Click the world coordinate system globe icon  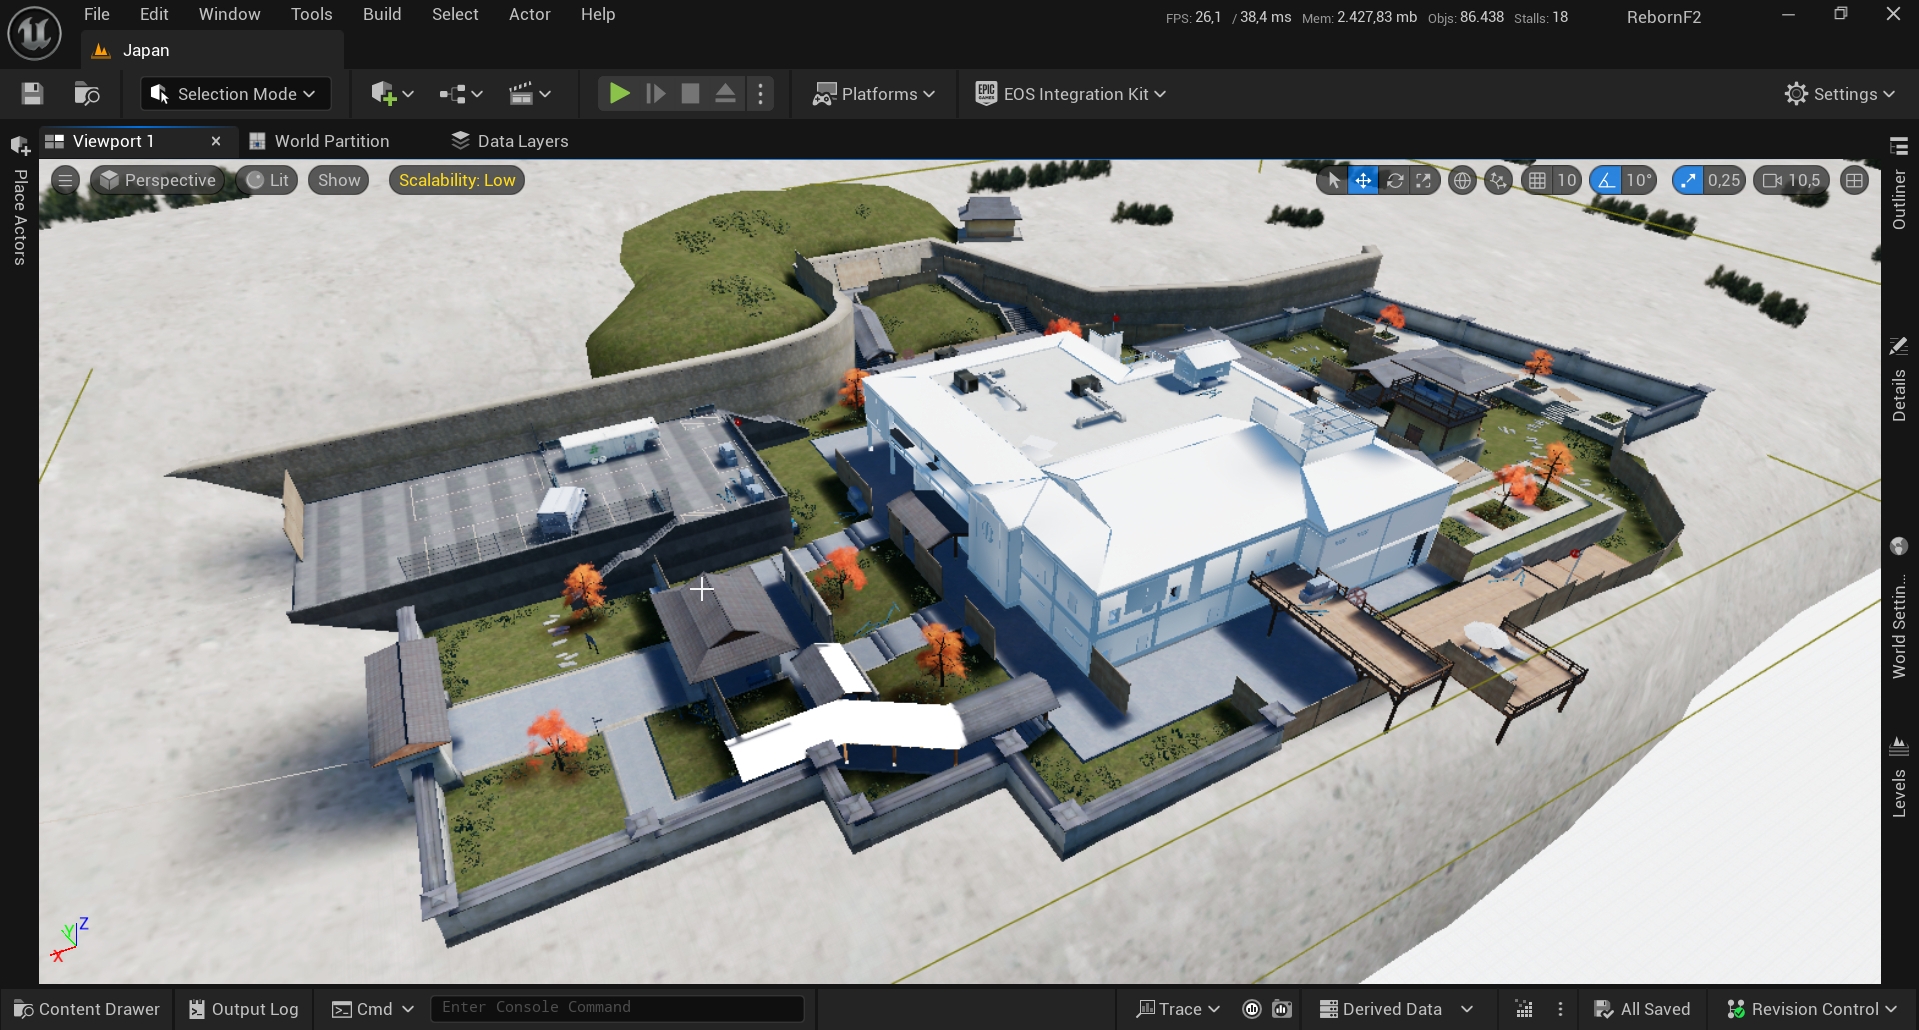click(x=1462, y=181)
